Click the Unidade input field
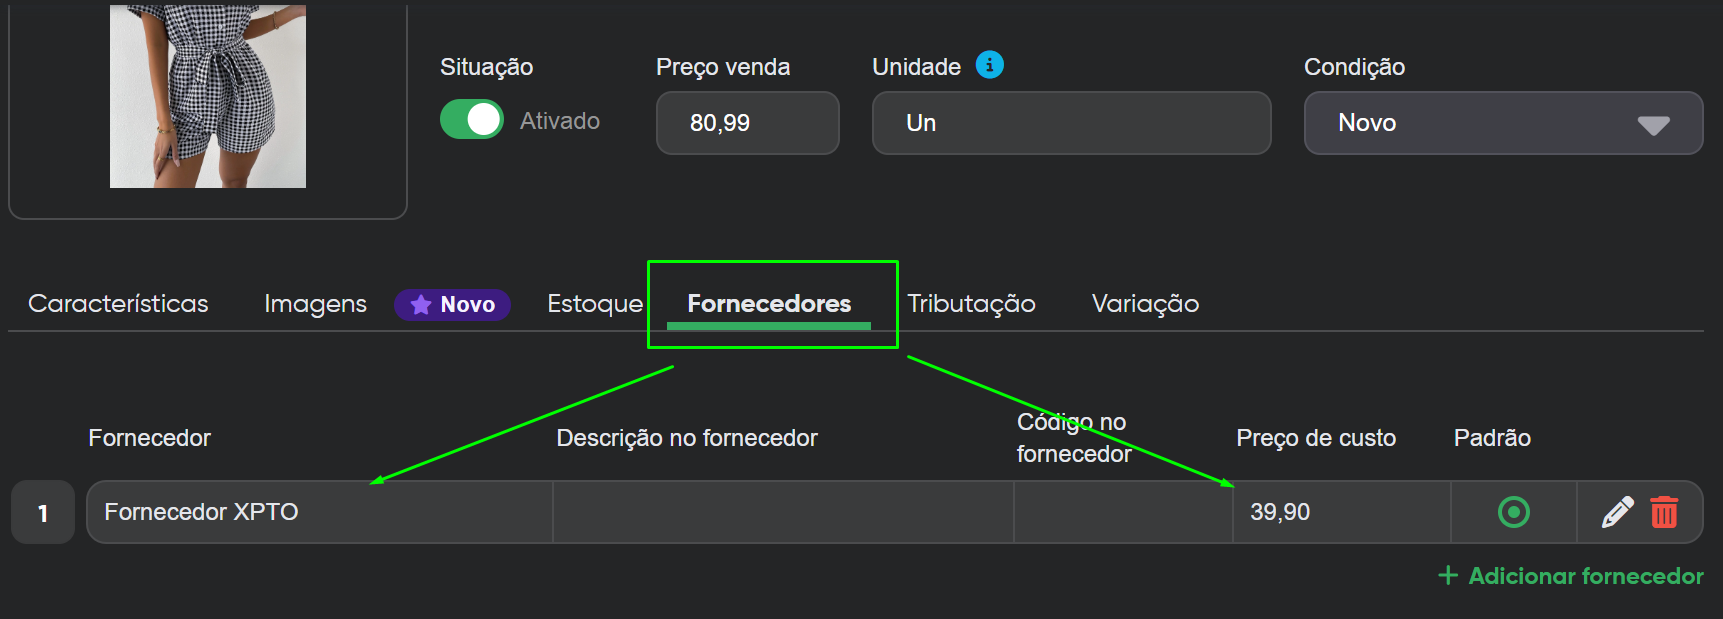 pos(1070,123)
